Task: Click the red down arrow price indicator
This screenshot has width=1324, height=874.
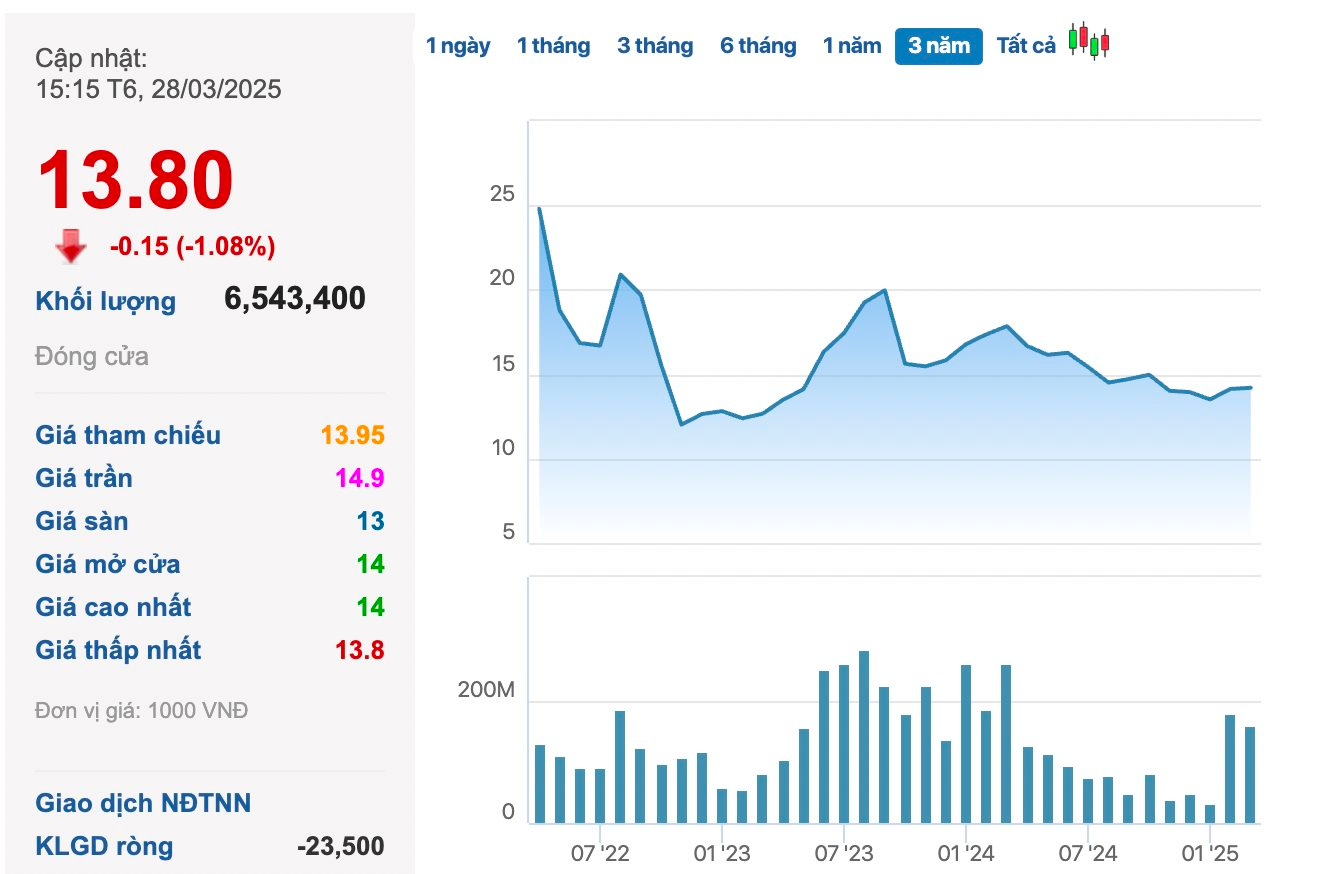Action: point(71,246)
